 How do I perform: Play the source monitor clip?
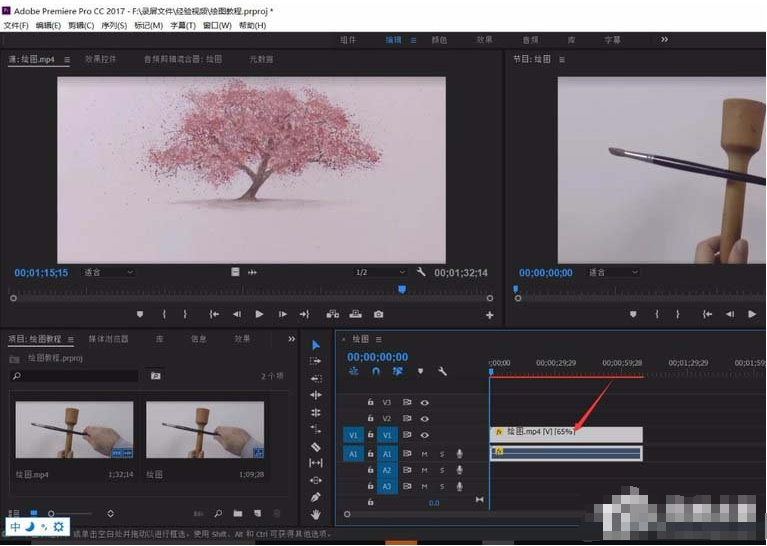point(259,314)
